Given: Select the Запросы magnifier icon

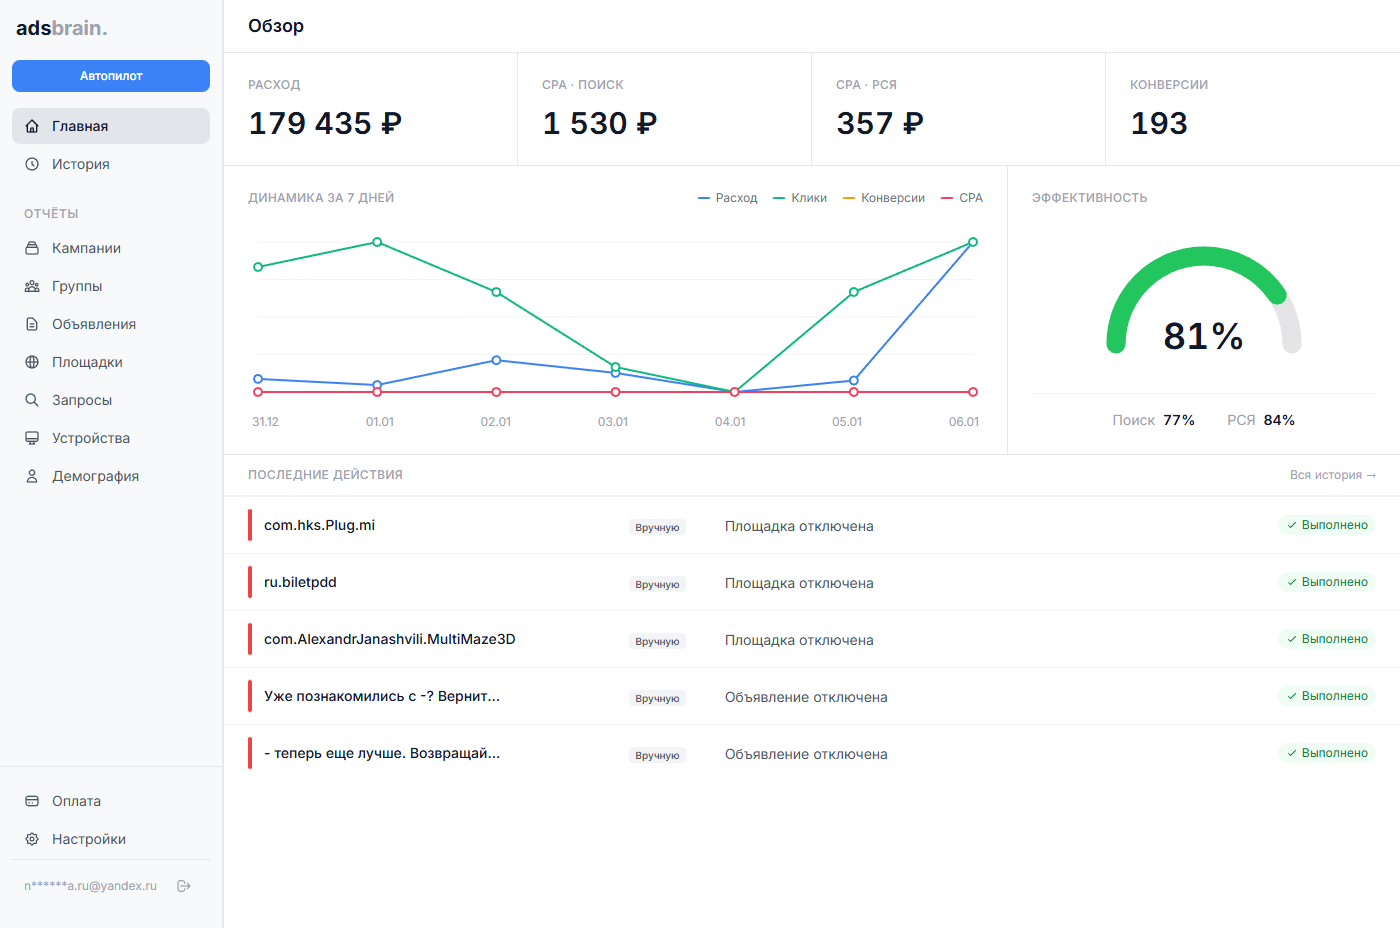Looking at the screenshot, I should 31,399.
